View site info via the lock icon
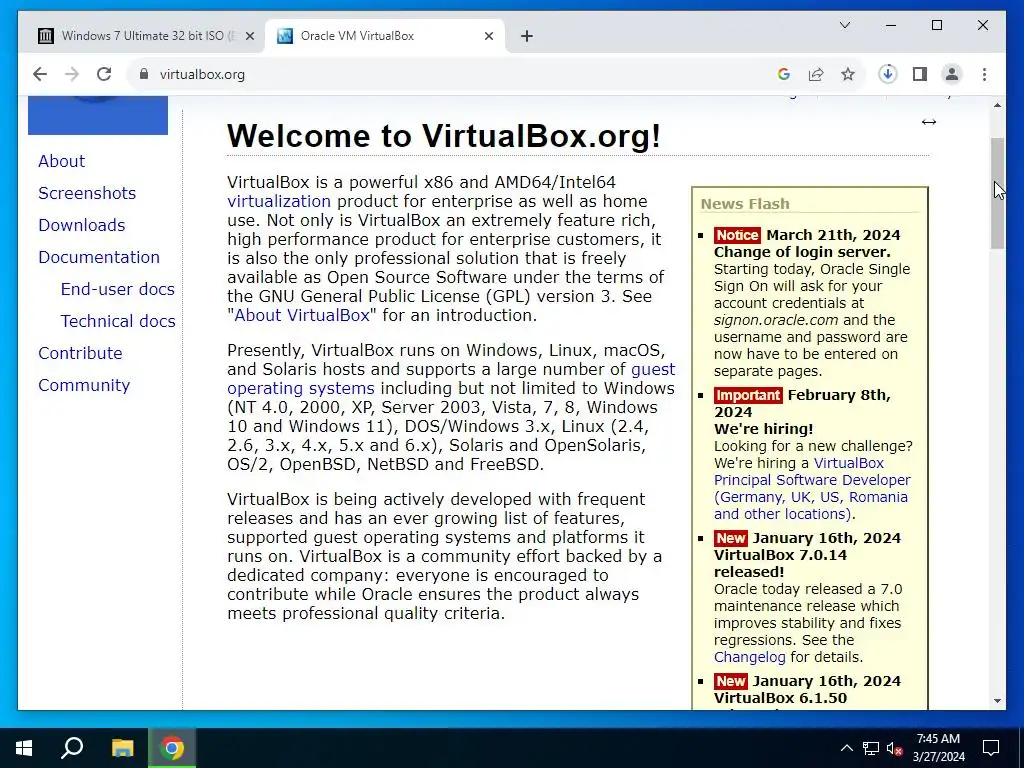Screen dimensions: 1024x768 pos(144,74)
